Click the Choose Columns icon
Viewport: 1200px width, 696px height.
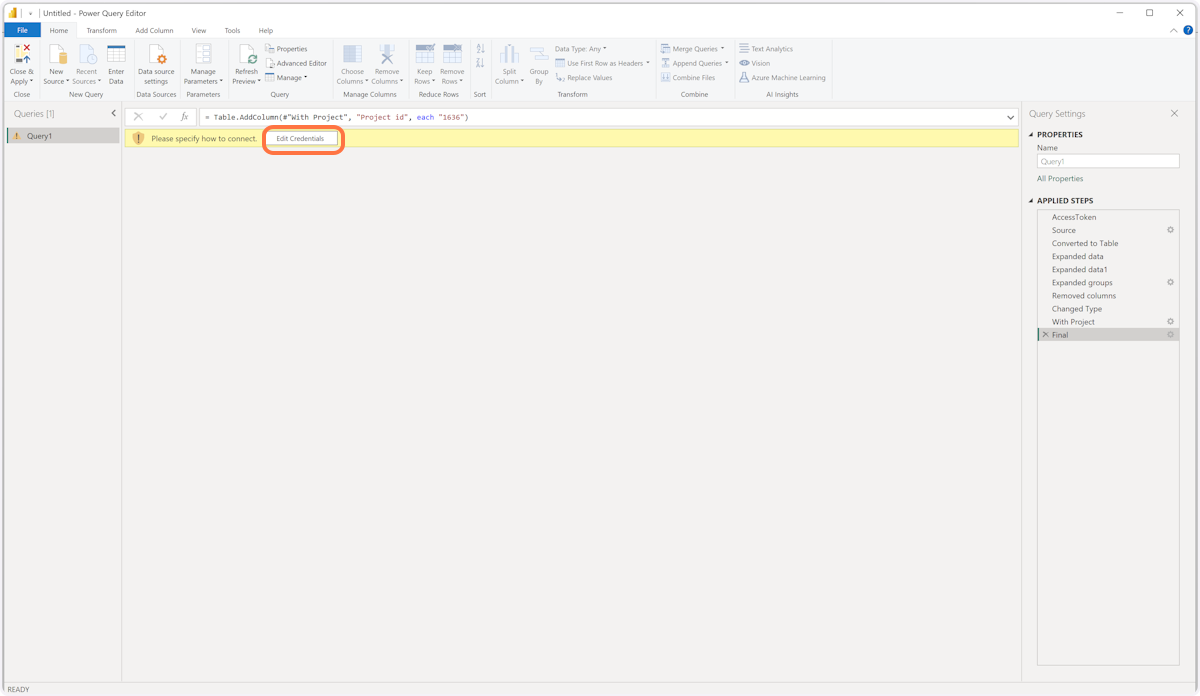coord(352,55)
